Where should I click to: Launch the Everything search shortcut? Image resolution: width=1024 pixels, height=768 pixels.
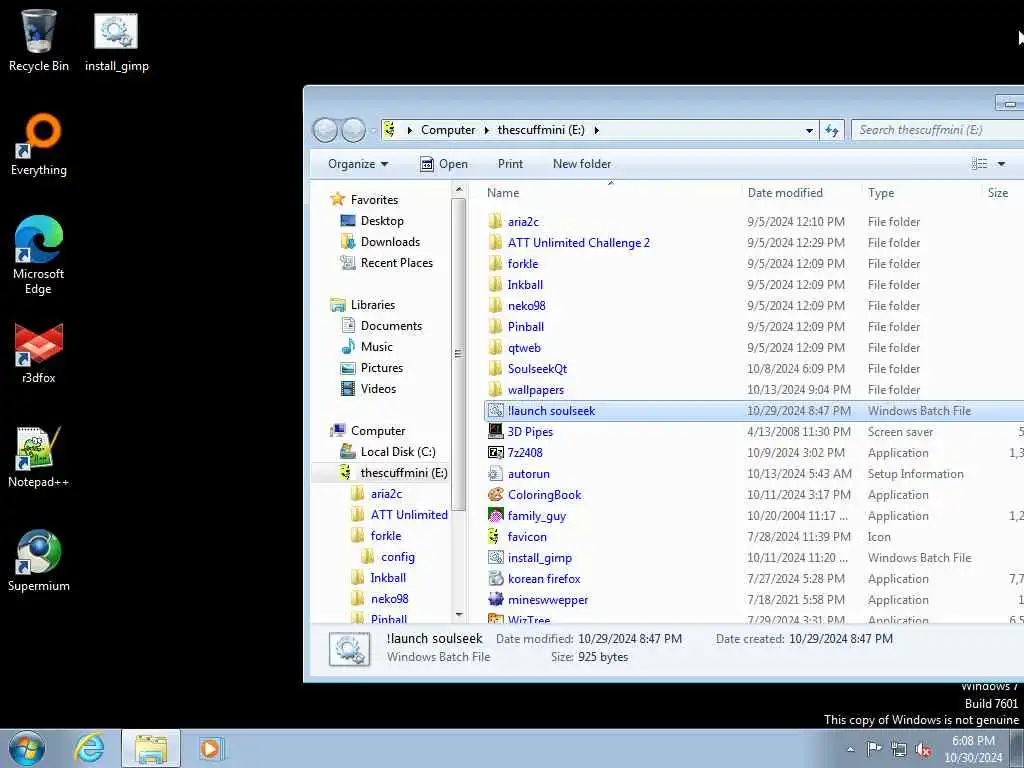[39, 145]
